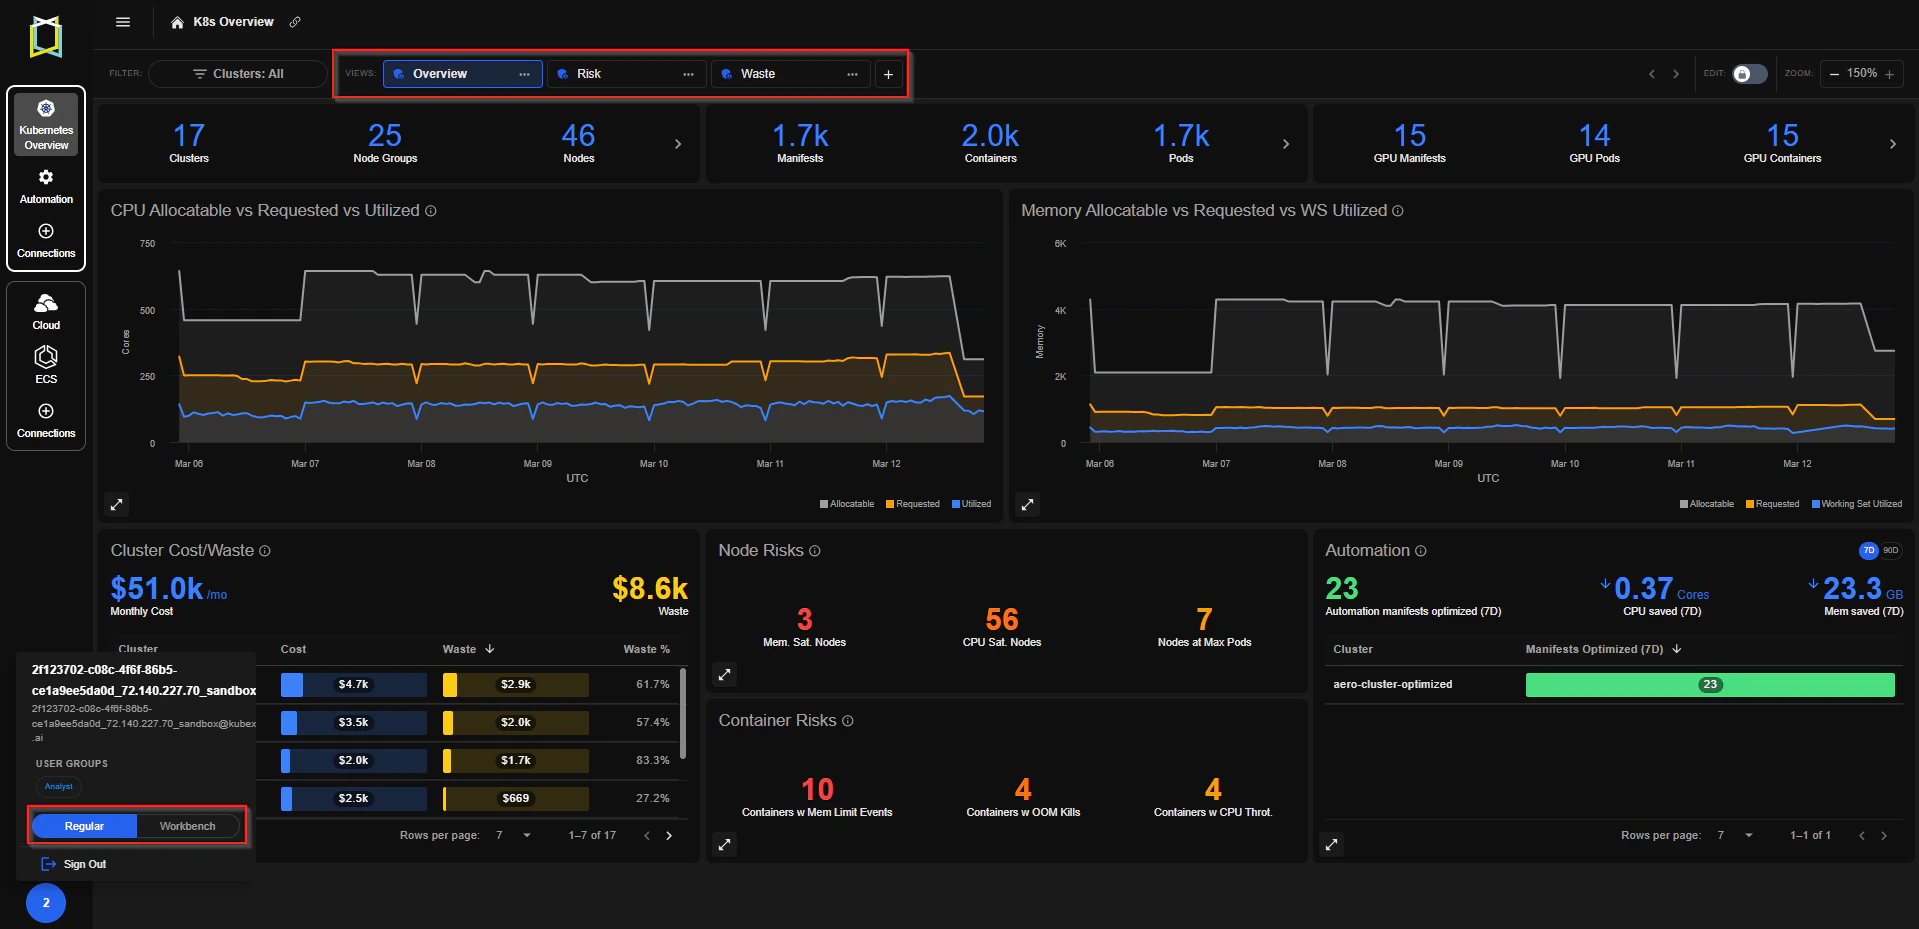Image resolution: width=1919 pixels, height=929 pixels.
Task: Open the Overview view options menu
Action: (524, 74)
